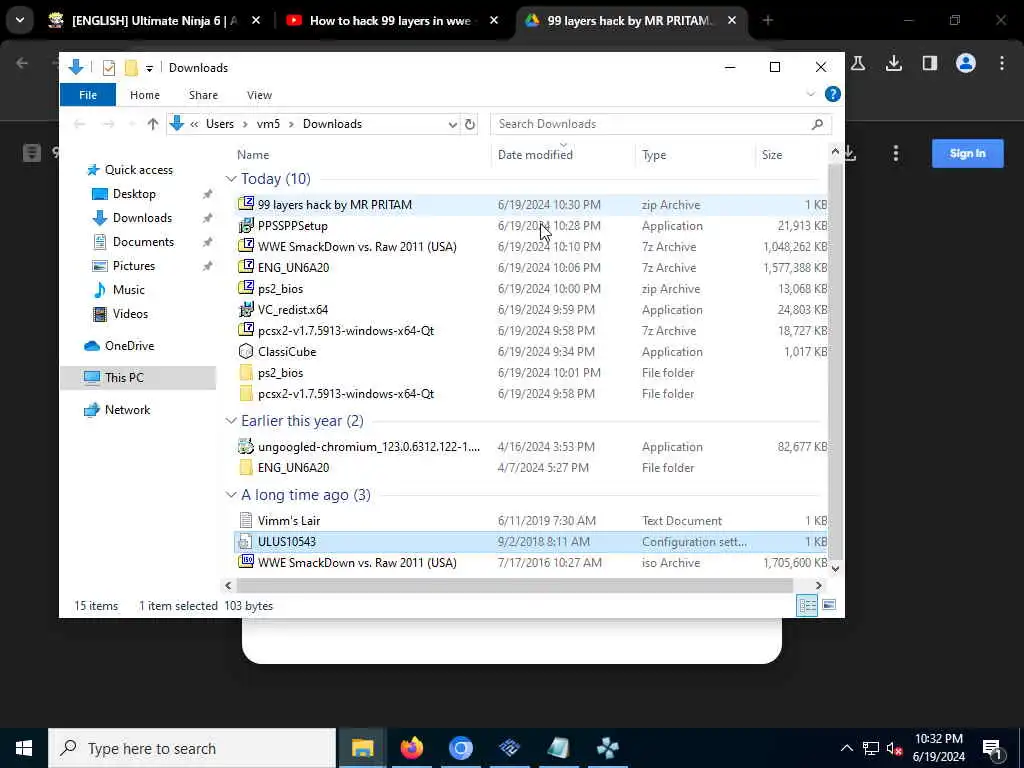Click Type here to search box

point(192,748)
